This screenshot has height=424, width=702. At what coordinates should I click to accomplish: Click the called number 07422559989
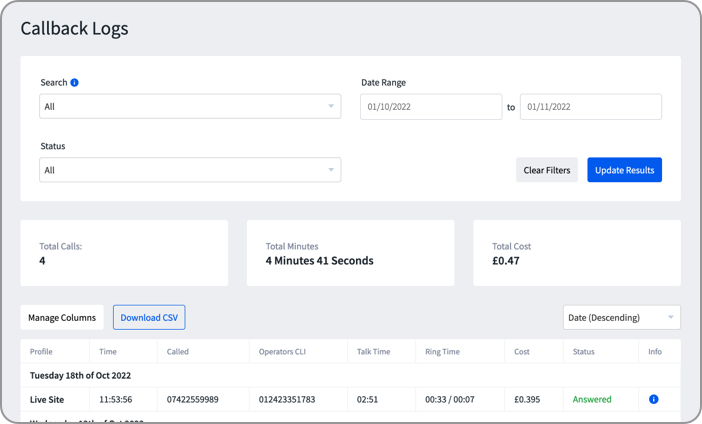click(x=193, y=399)
